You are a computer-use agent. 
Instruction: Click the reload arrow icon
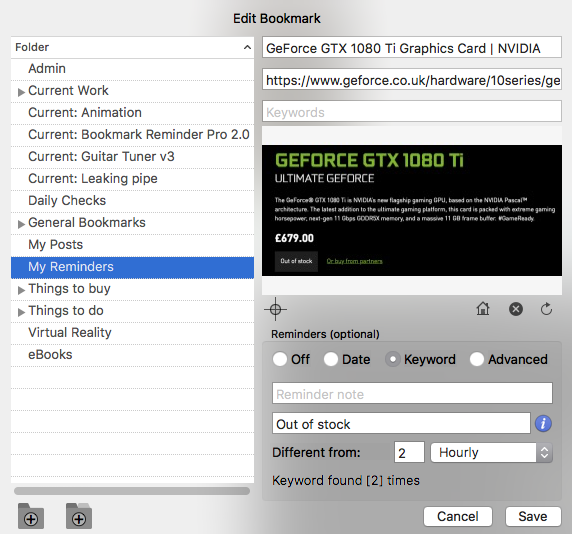click(x=546, y=309)
